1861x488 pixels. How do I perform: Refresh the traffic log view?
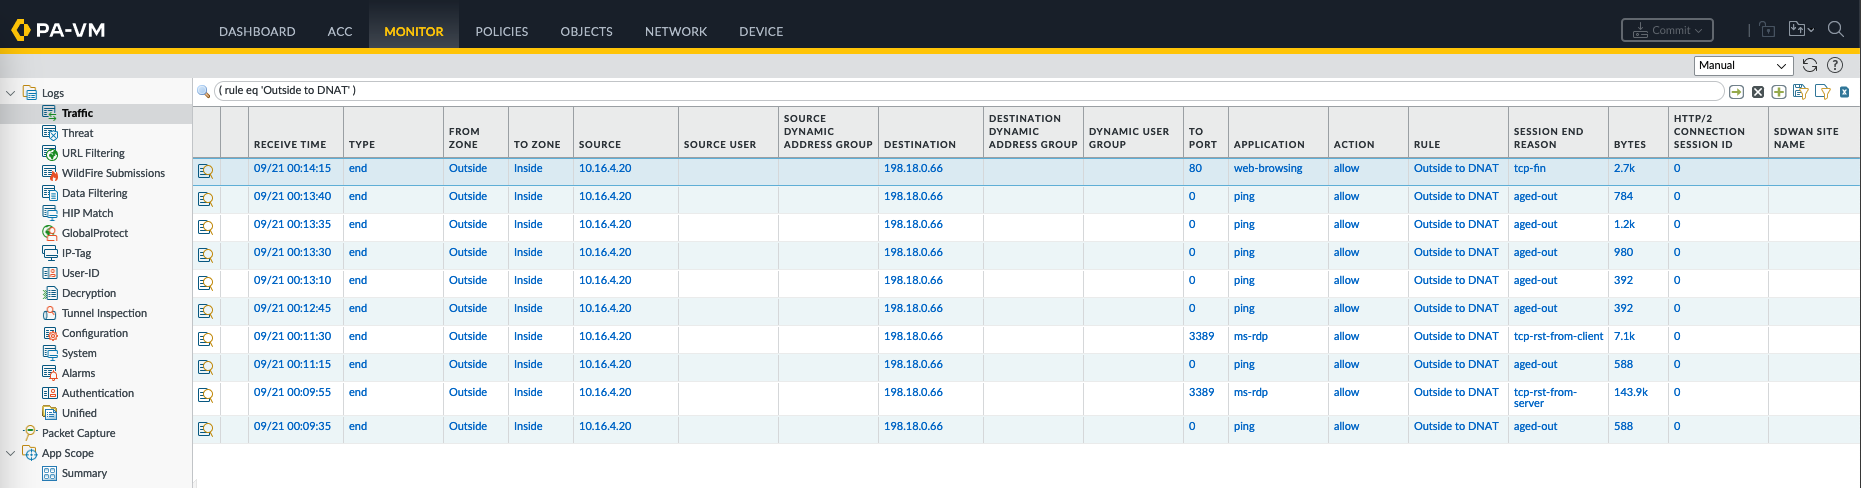(x=1810, y=65)
